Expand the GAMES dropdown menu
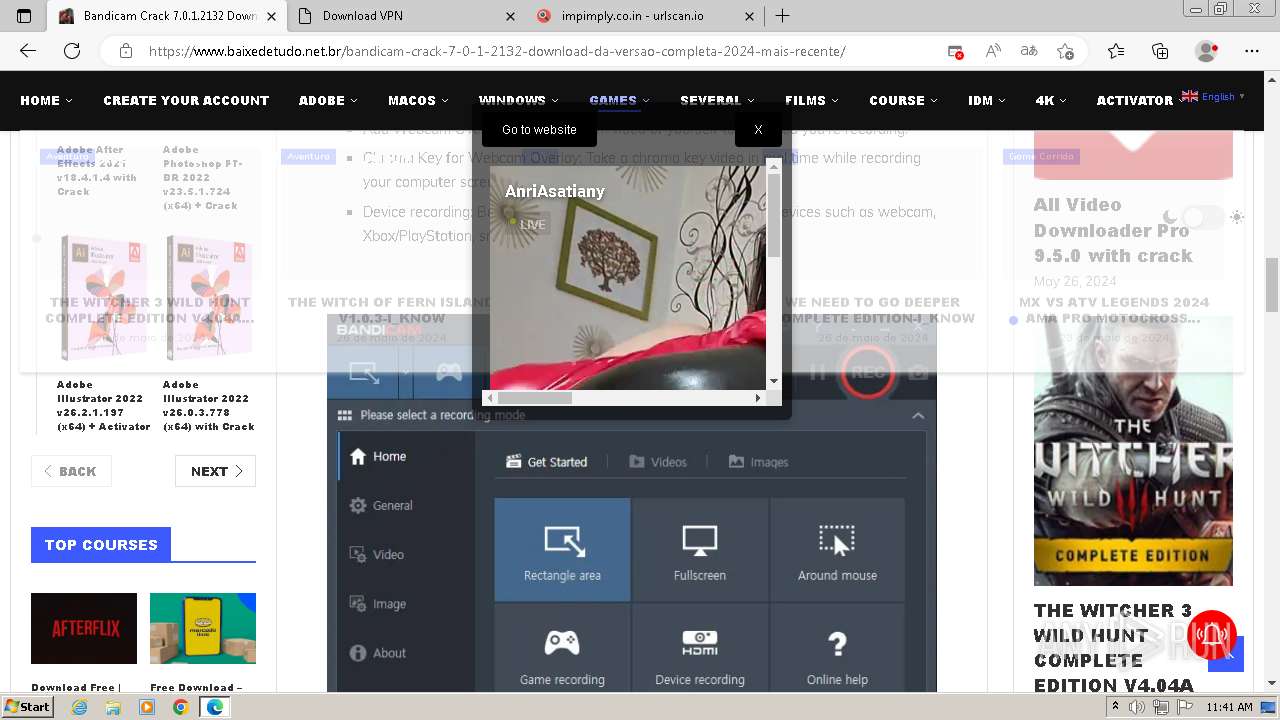Image resolution: width=1280 pixels, height=720 pixels. [619, 100]
